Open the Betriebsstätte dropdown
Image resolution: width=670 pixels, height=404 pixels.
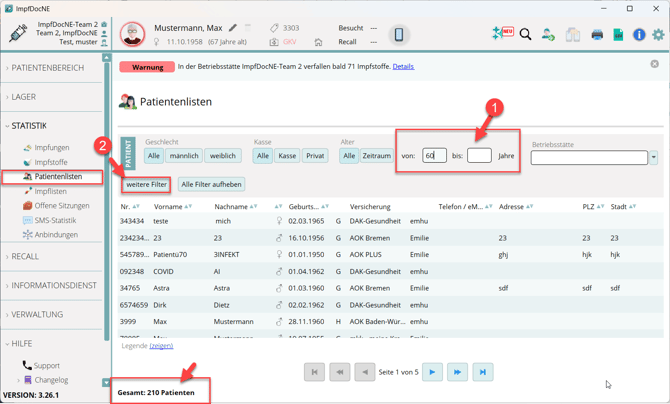tap(654, 158)
